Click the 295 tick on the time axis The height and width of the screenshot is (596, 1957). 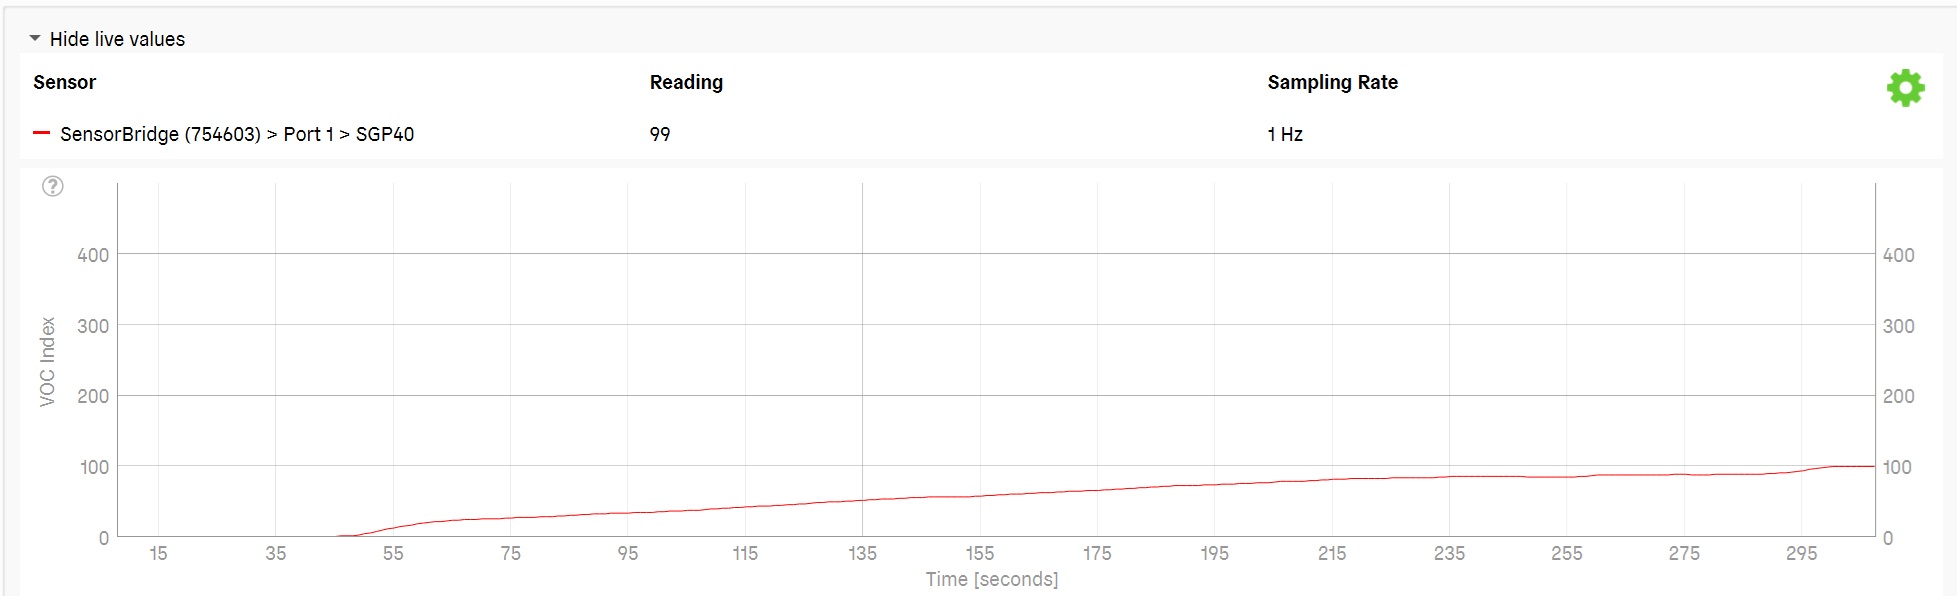1801,553
